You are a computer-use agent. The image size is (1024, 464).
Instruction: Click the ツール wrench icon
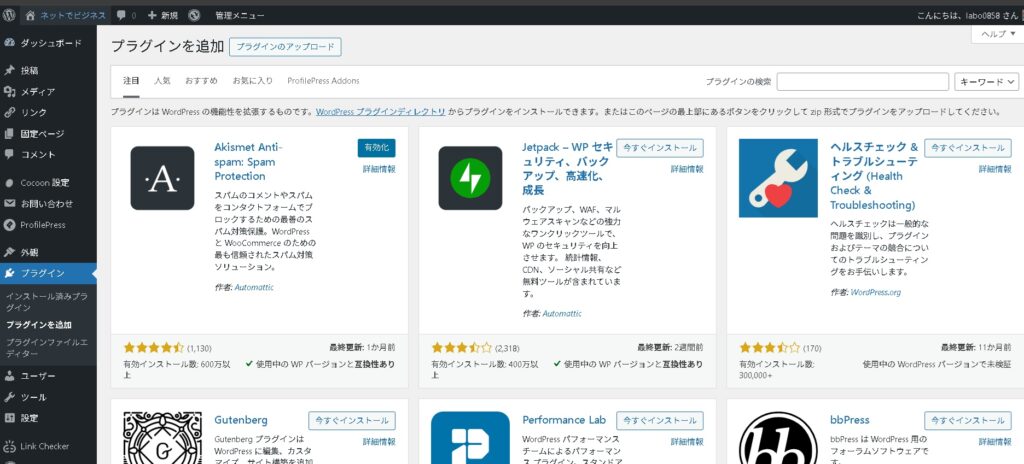point(9,397)
